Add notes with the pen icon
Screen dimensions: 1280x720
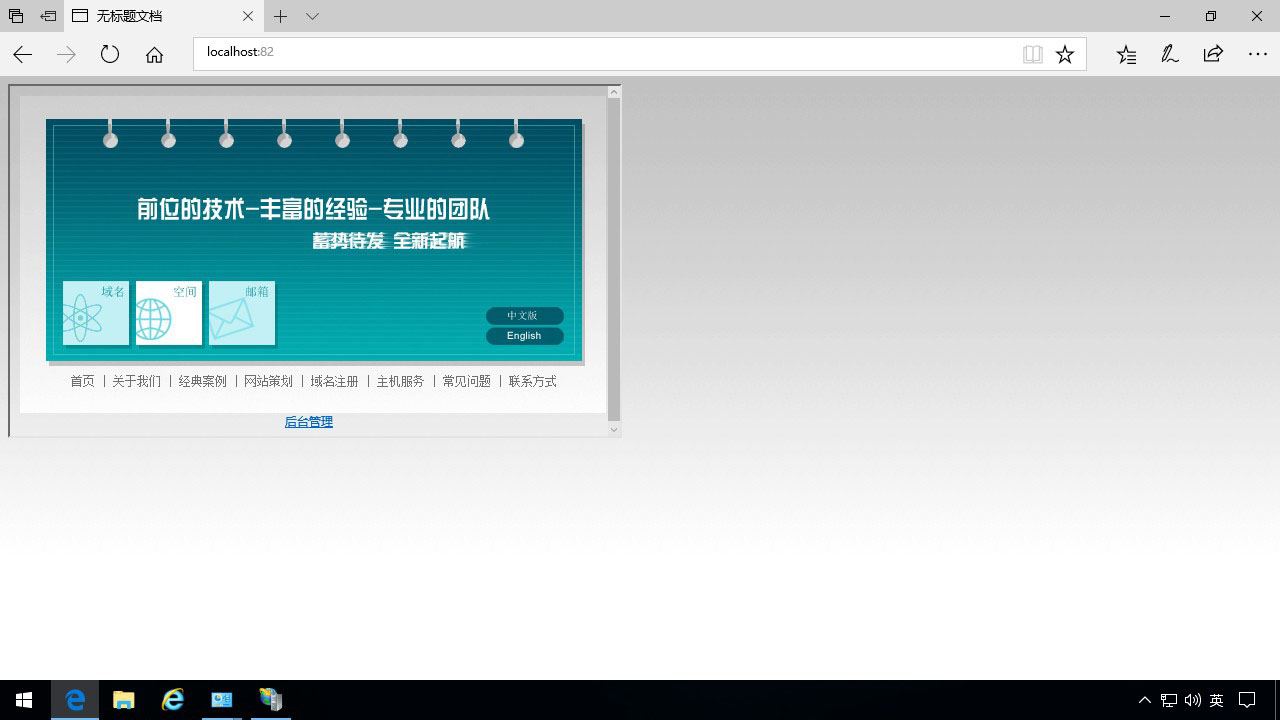point(1169,55)
